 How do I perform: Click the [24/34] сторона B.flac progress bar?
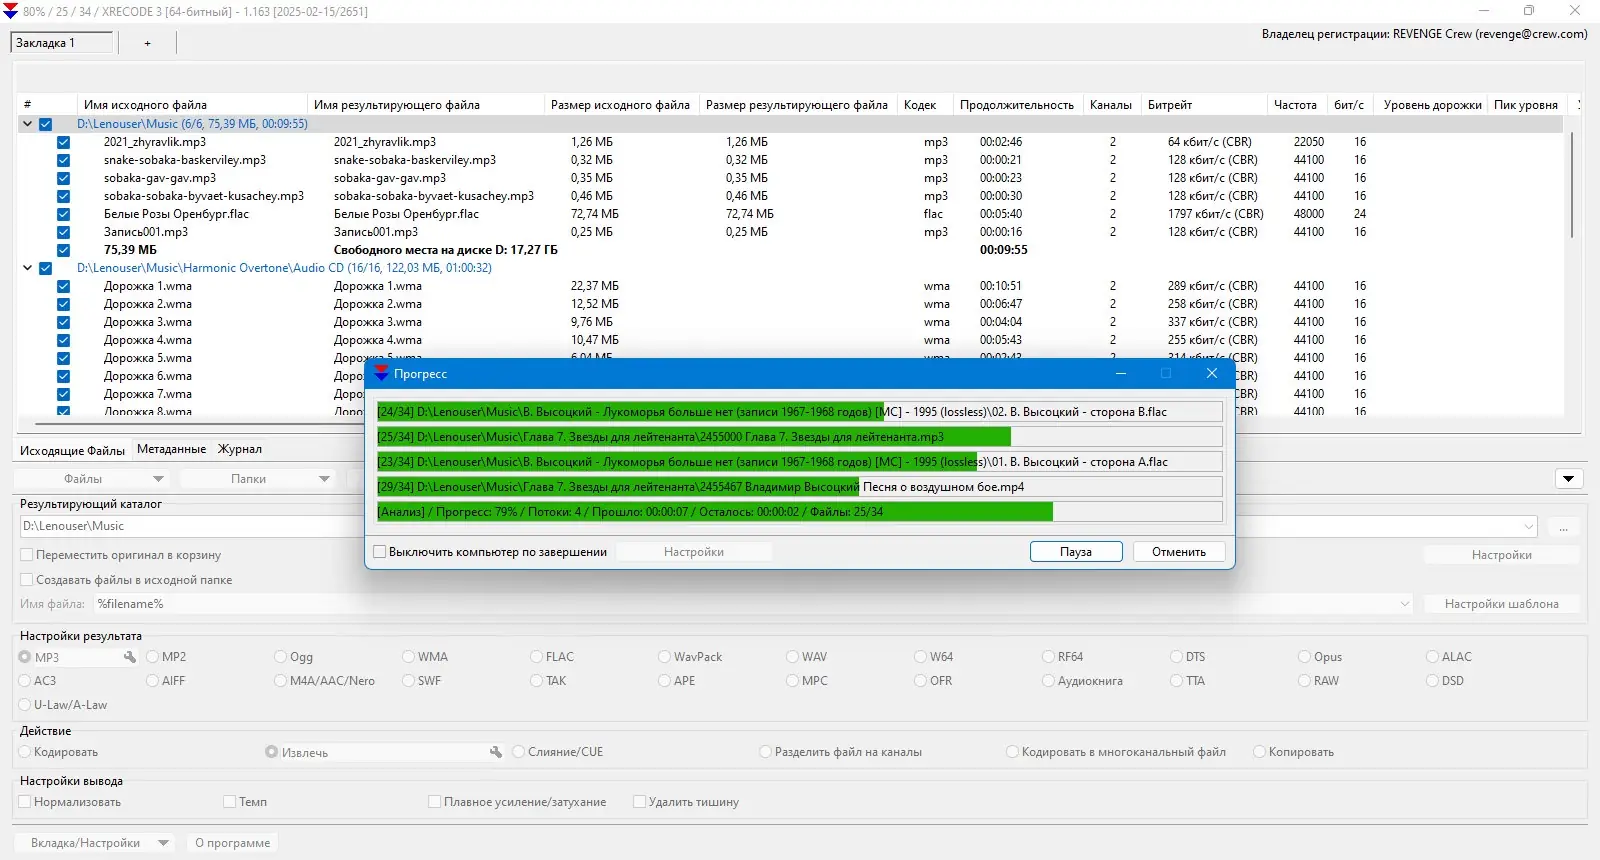click(x=799, y=412)
